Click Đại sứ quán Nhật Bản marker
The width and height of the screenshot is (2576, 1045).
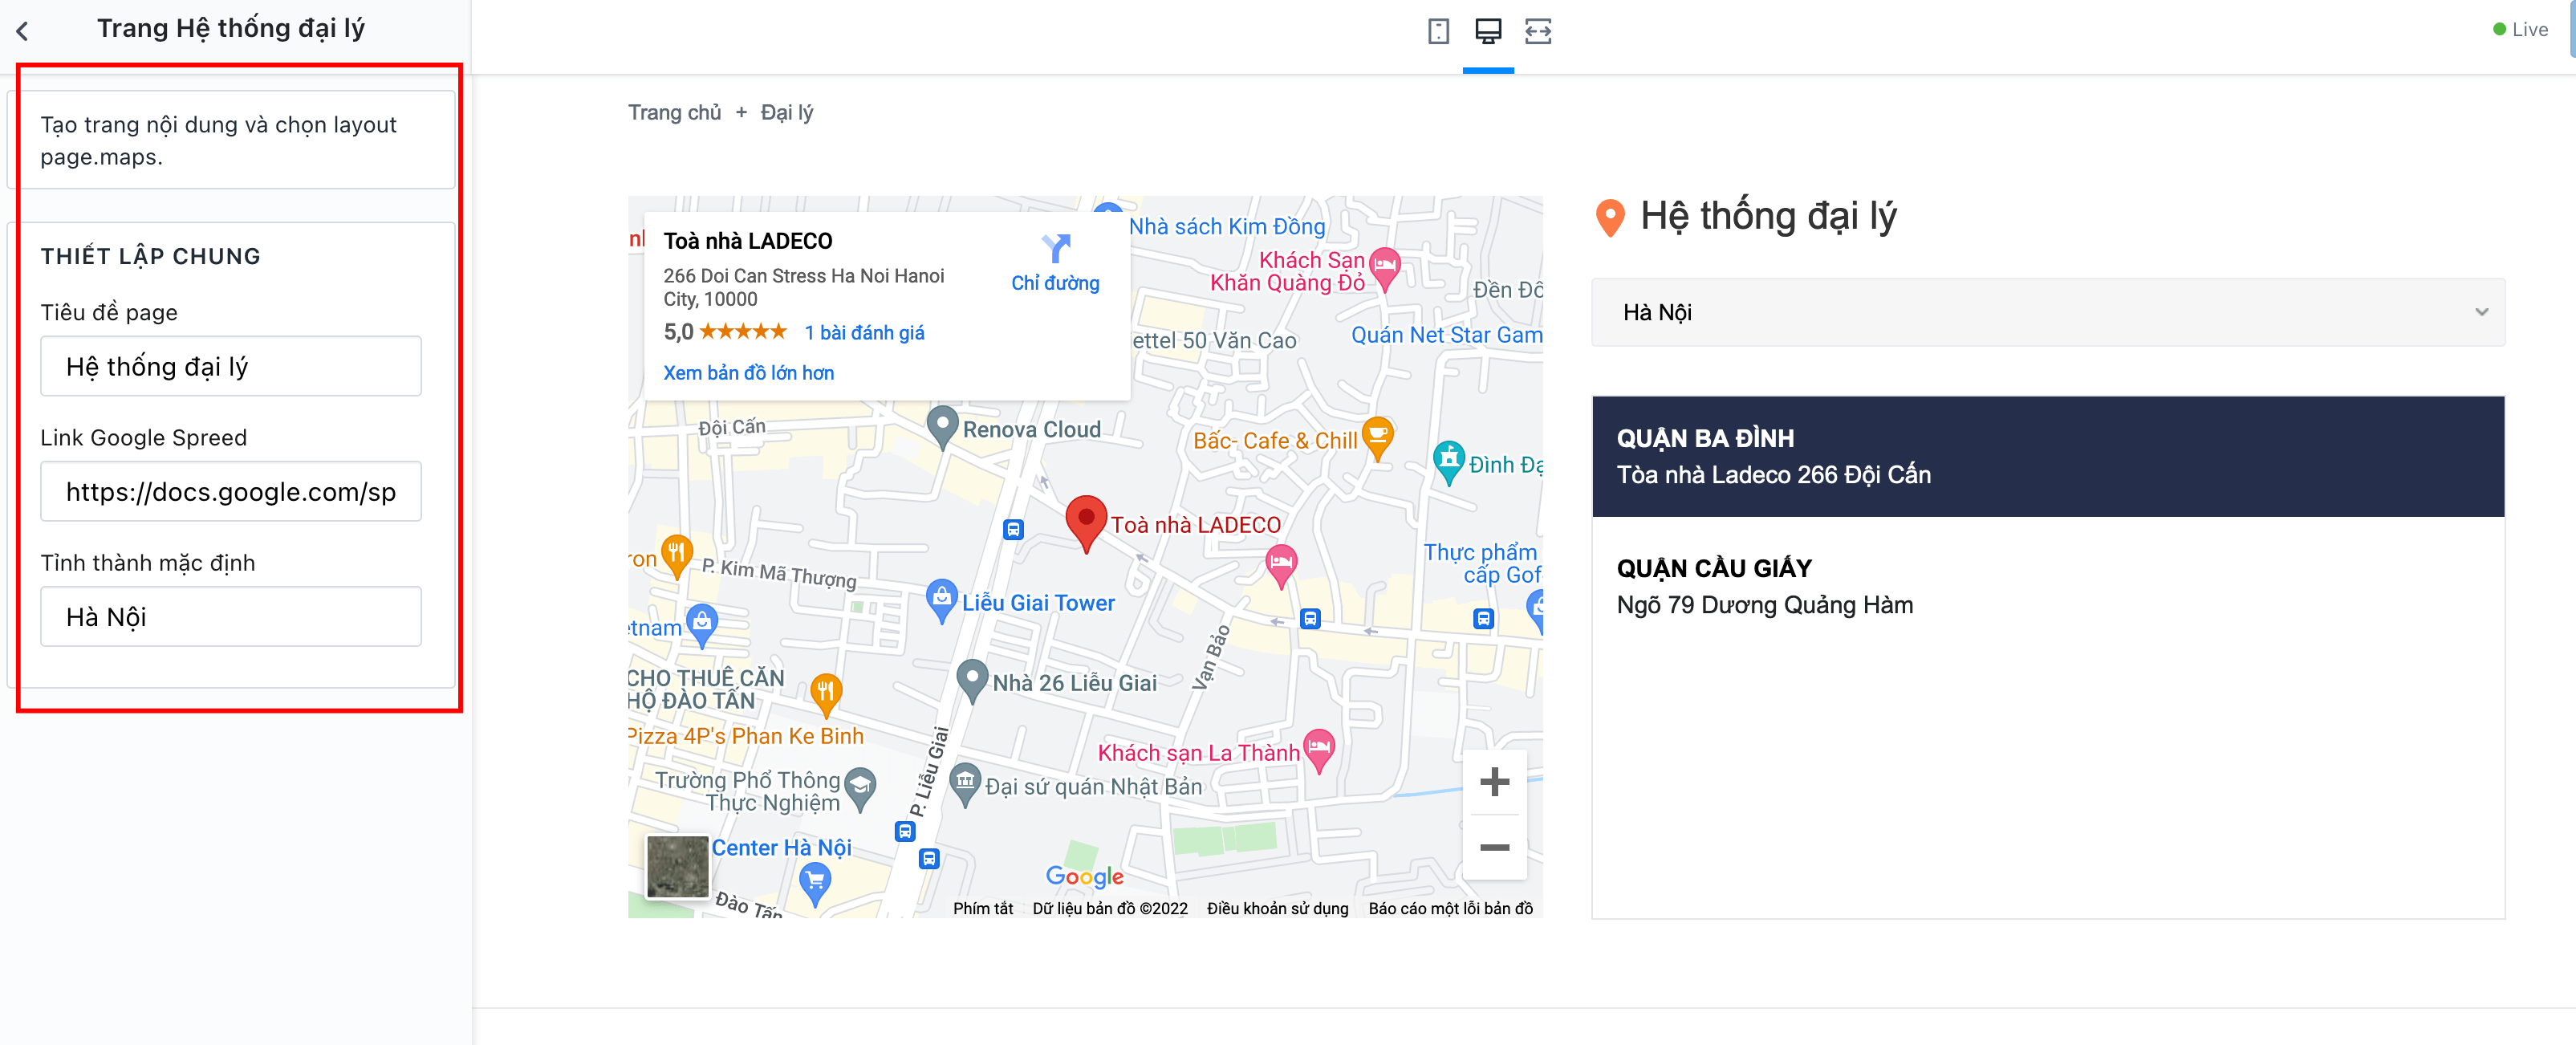tap(965, 784)
